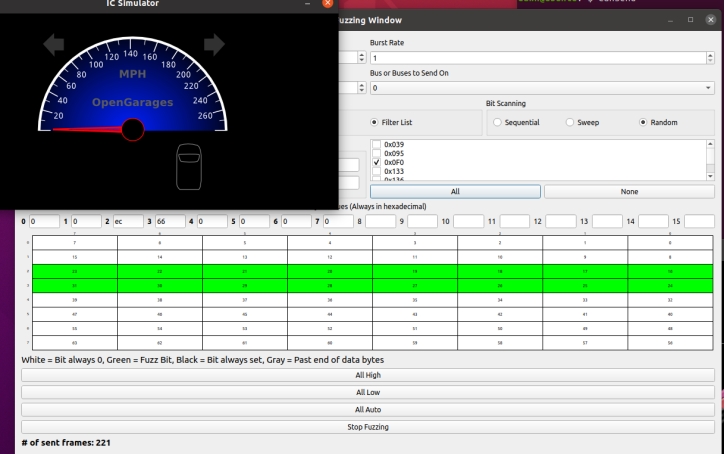The height and width of the screenshot is (454, 725).
Task: Toggle green bit 27 cell
Action: point(415,286)
